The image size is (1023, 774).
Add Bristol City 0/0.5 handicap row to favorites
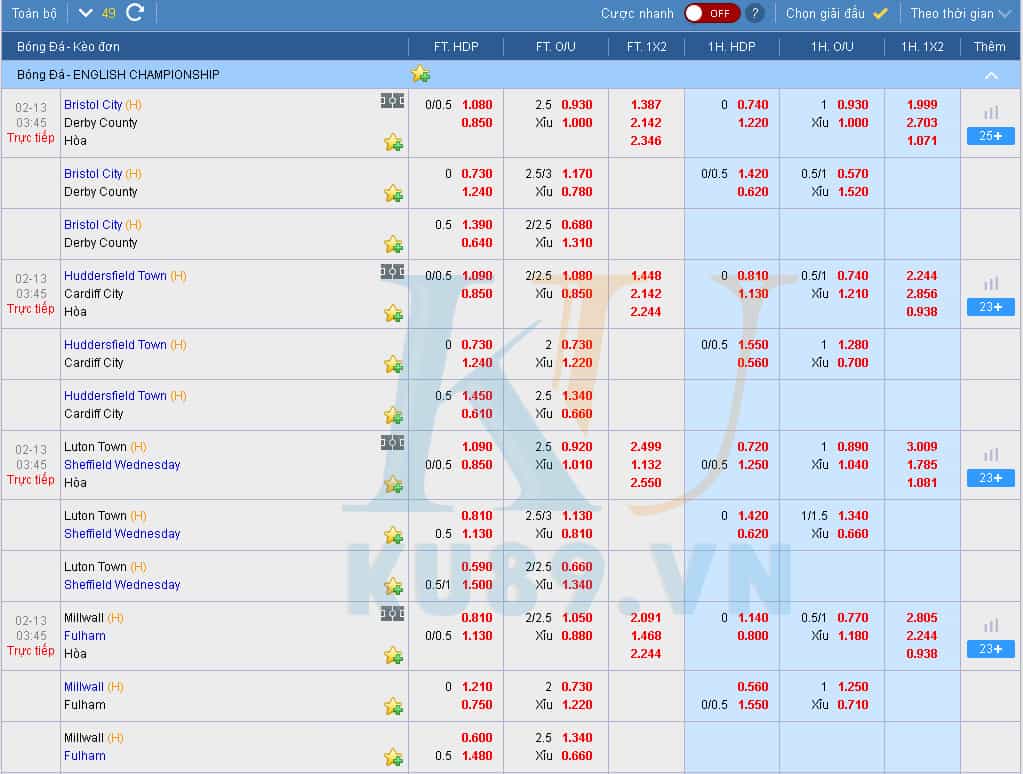[x=393, y=142]
